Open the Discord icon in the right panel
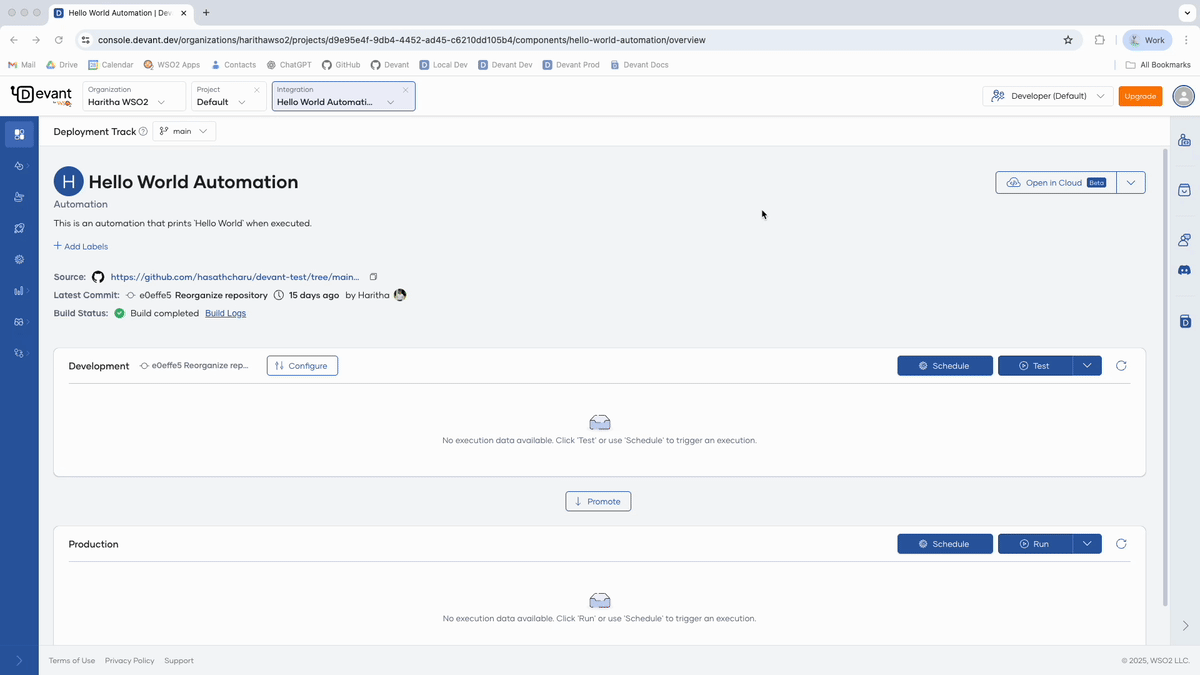This screenshot has height=675, width=1200. click(x=1185, y=270)
